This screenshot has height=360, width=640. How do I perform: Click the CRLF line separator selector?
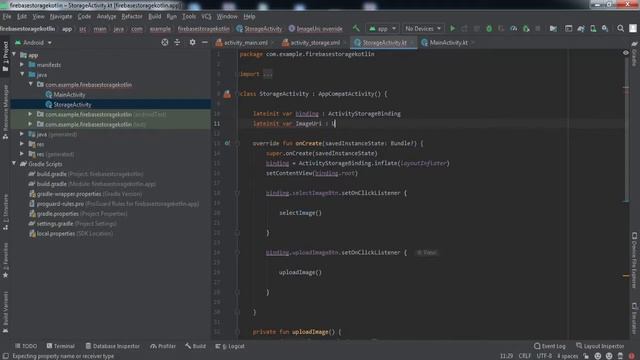(524, 356)
